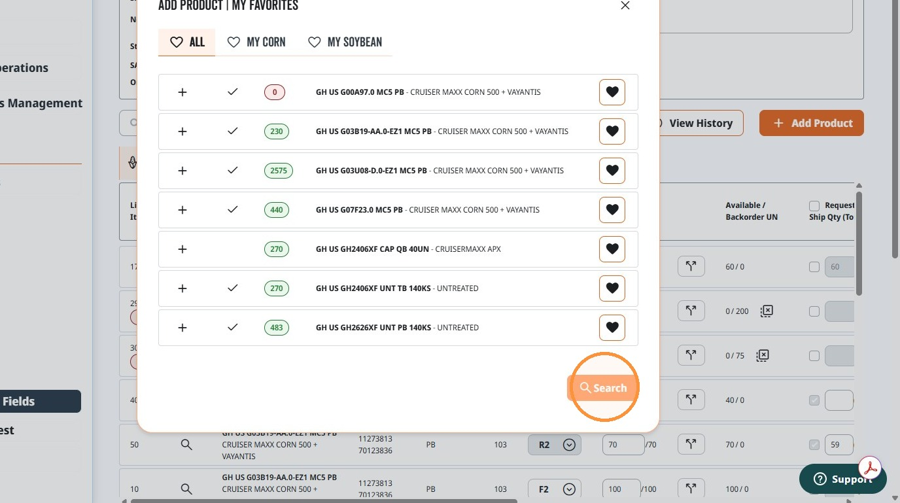Click the table vertical scrollbar
Image resolution: width=900 pixels, height=503 pixels.
[859, 243]
